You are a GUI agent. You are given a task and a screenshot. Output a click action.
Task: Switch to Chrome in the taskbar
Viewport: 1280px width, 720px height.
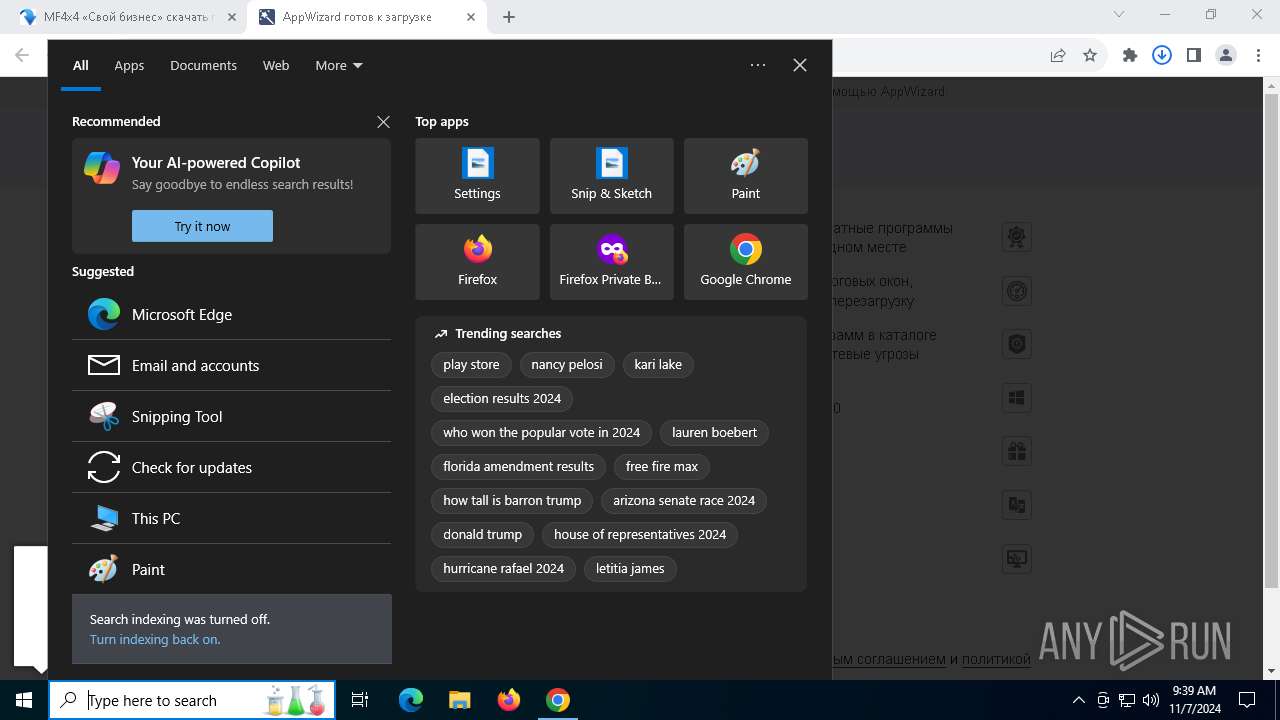558,700
